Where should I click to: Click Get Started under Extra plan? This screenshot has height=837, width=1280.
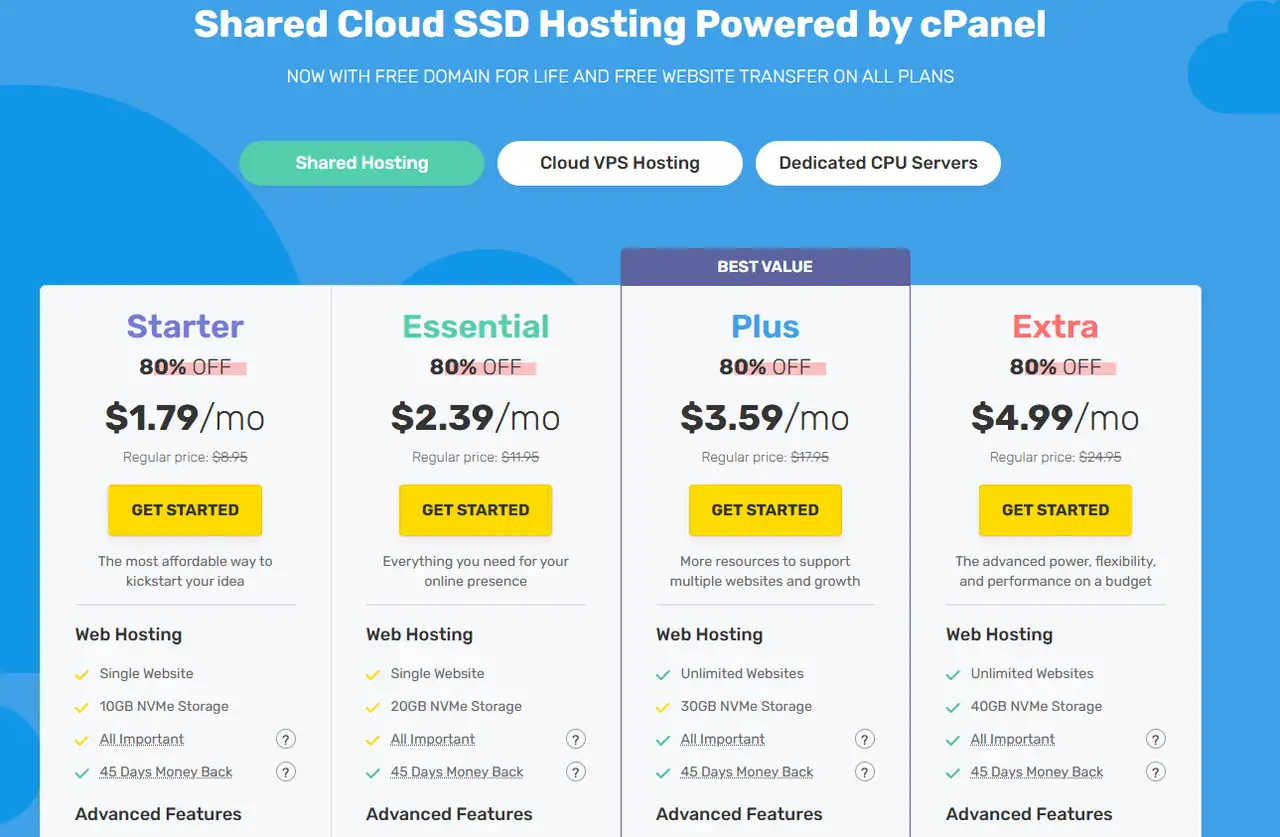point(1055,510)
